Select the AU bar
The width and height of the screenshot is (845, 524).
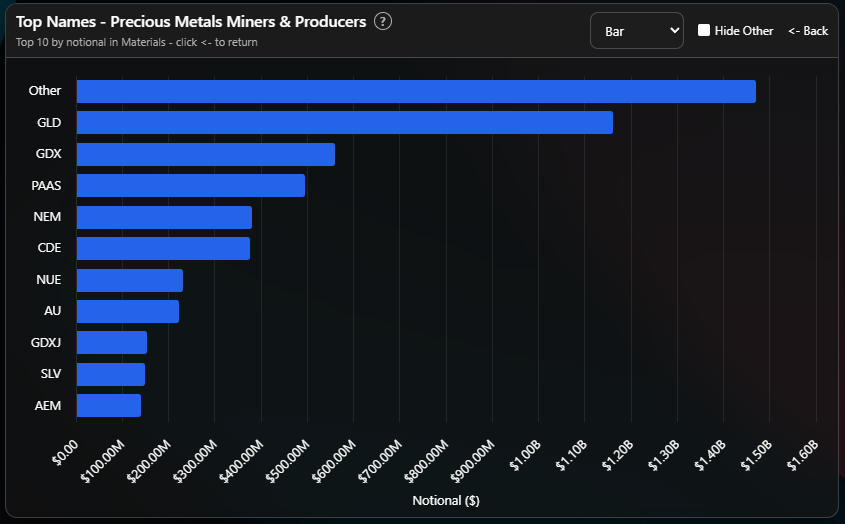click(128, 312)
